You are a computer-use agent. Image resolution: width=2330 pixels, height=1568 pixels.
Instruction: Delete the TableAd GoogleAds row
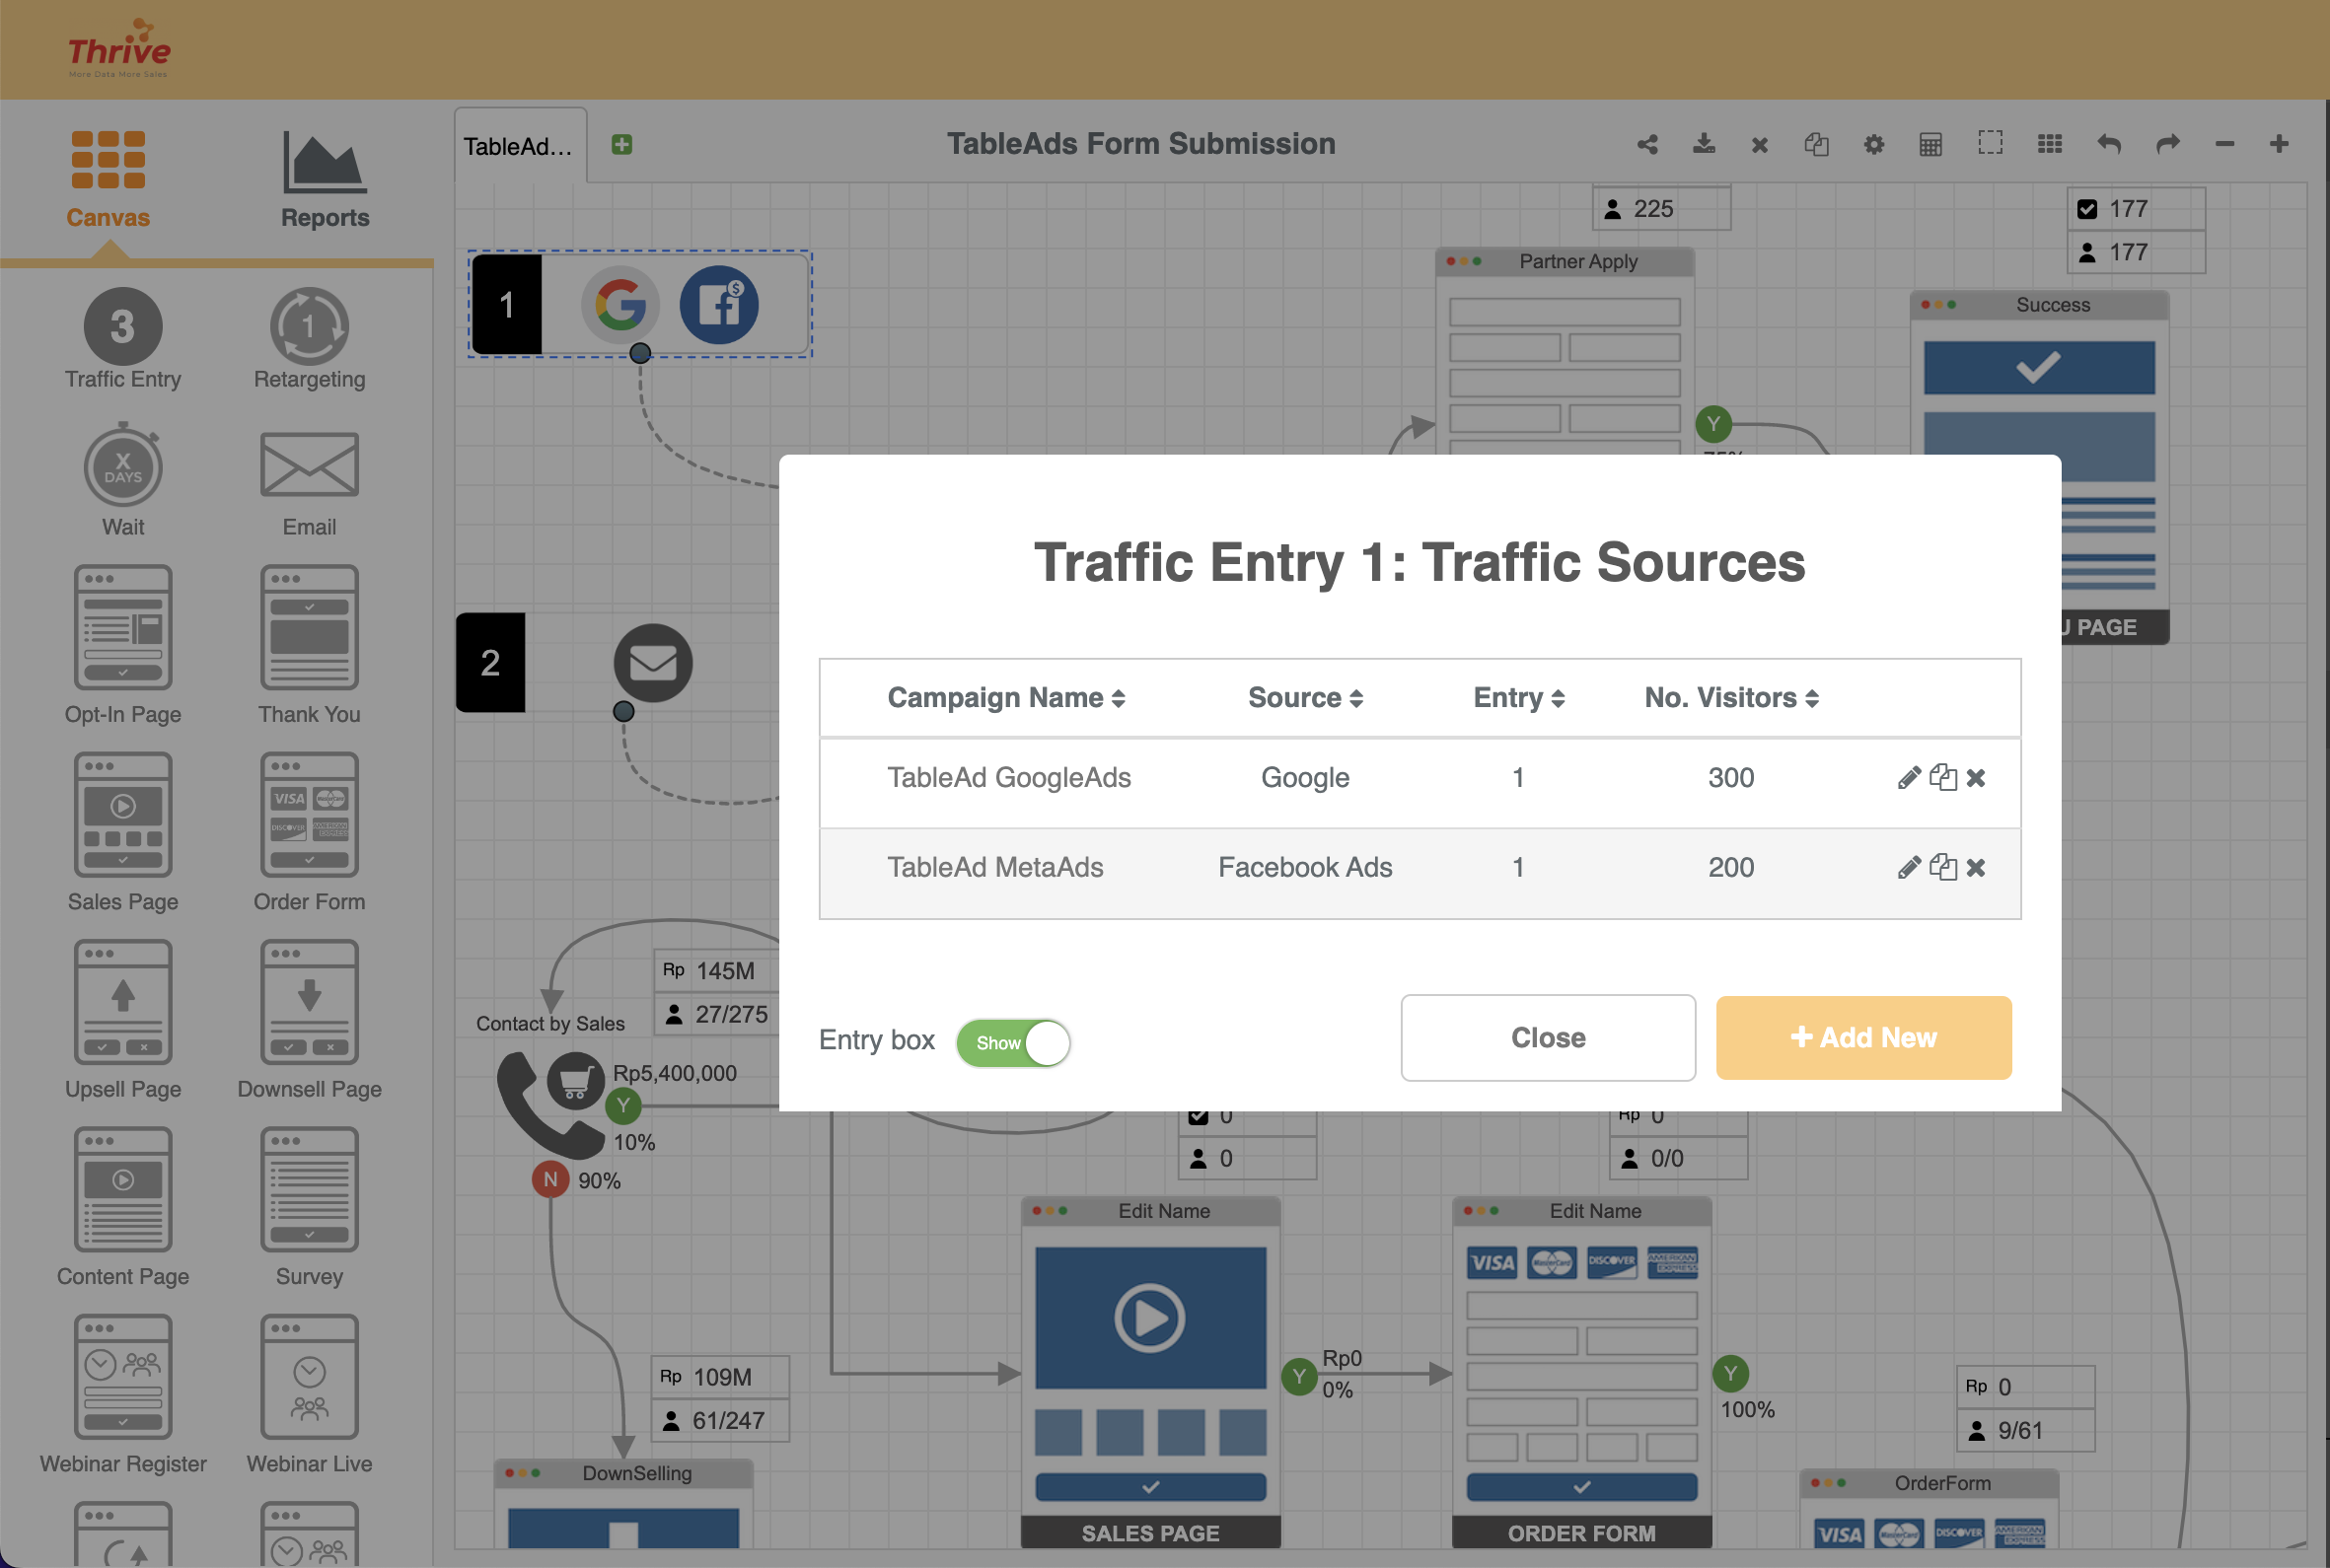coord(1976,778)
